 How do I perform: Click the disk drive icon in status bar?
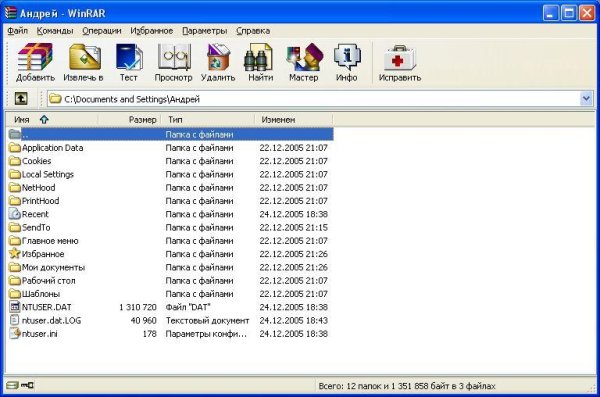point(12,385)
